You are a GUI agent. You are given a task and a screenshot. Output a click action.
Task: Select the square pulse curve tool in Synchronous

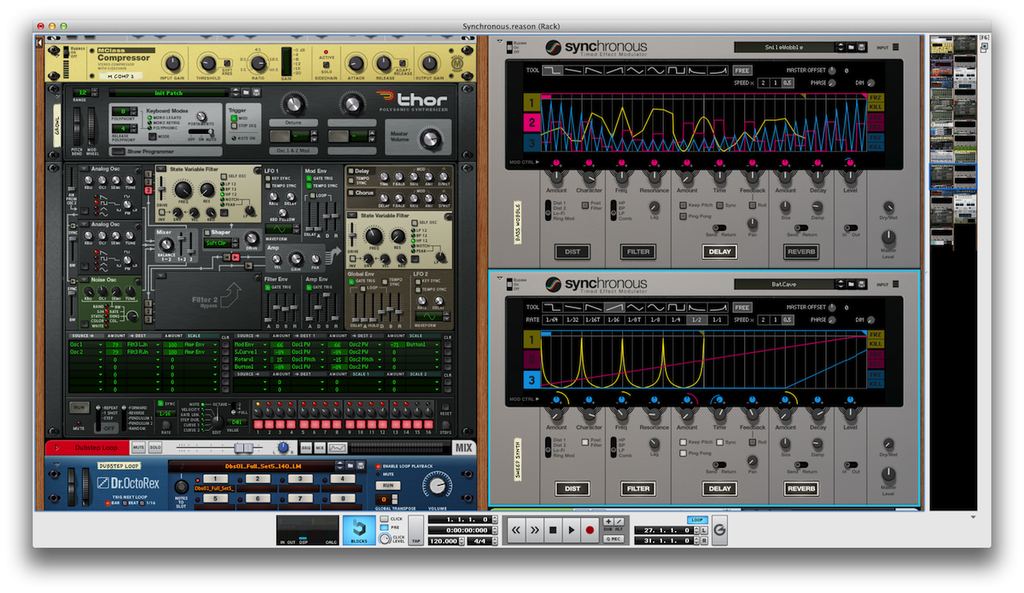point(675,70)
